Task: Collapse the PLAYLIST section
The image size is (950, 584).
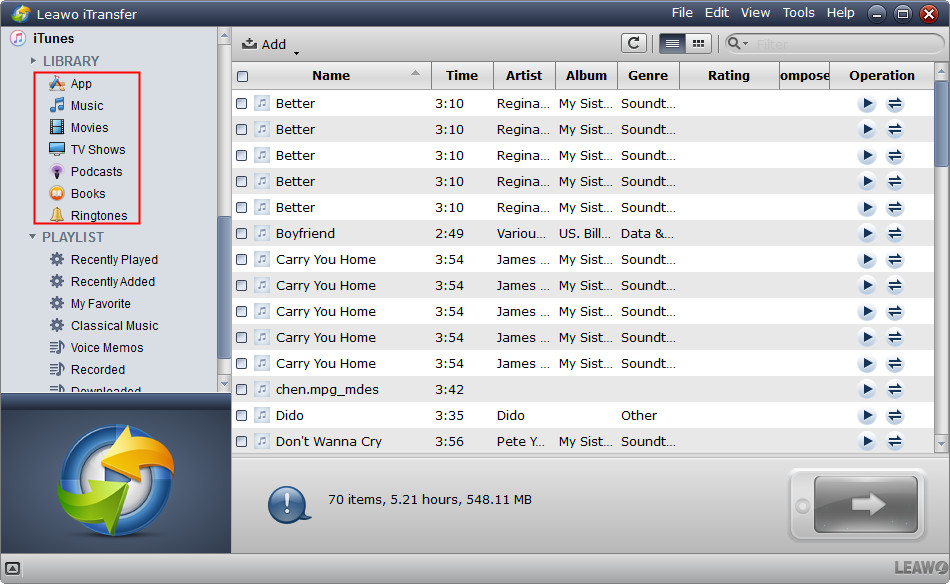Action: (x=33, y=237)
